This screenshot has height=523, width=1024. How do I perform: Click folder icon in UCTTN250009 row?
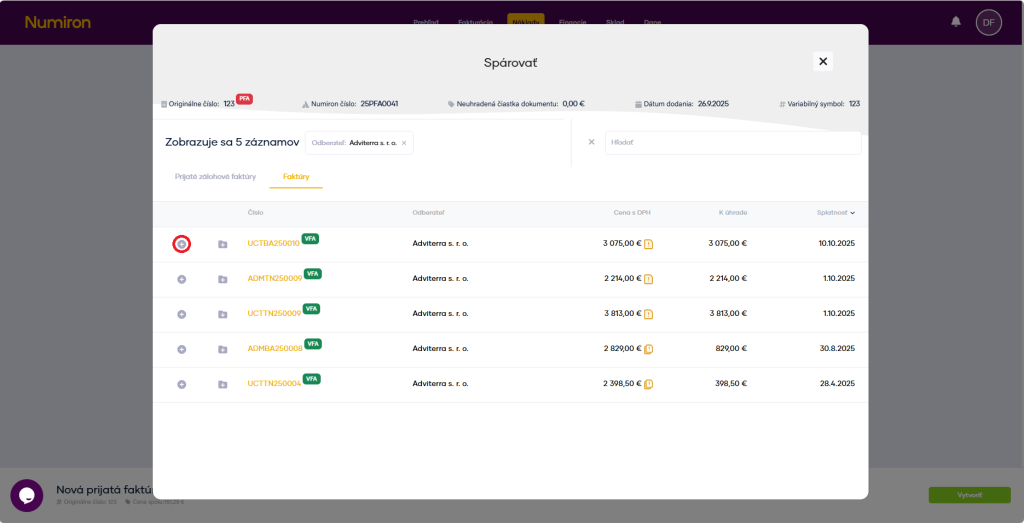(222, 314)
